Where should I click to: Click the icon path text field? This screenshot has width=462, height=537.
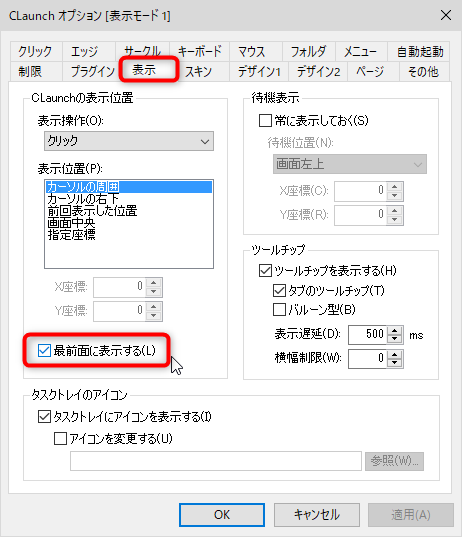pos(216,461)
